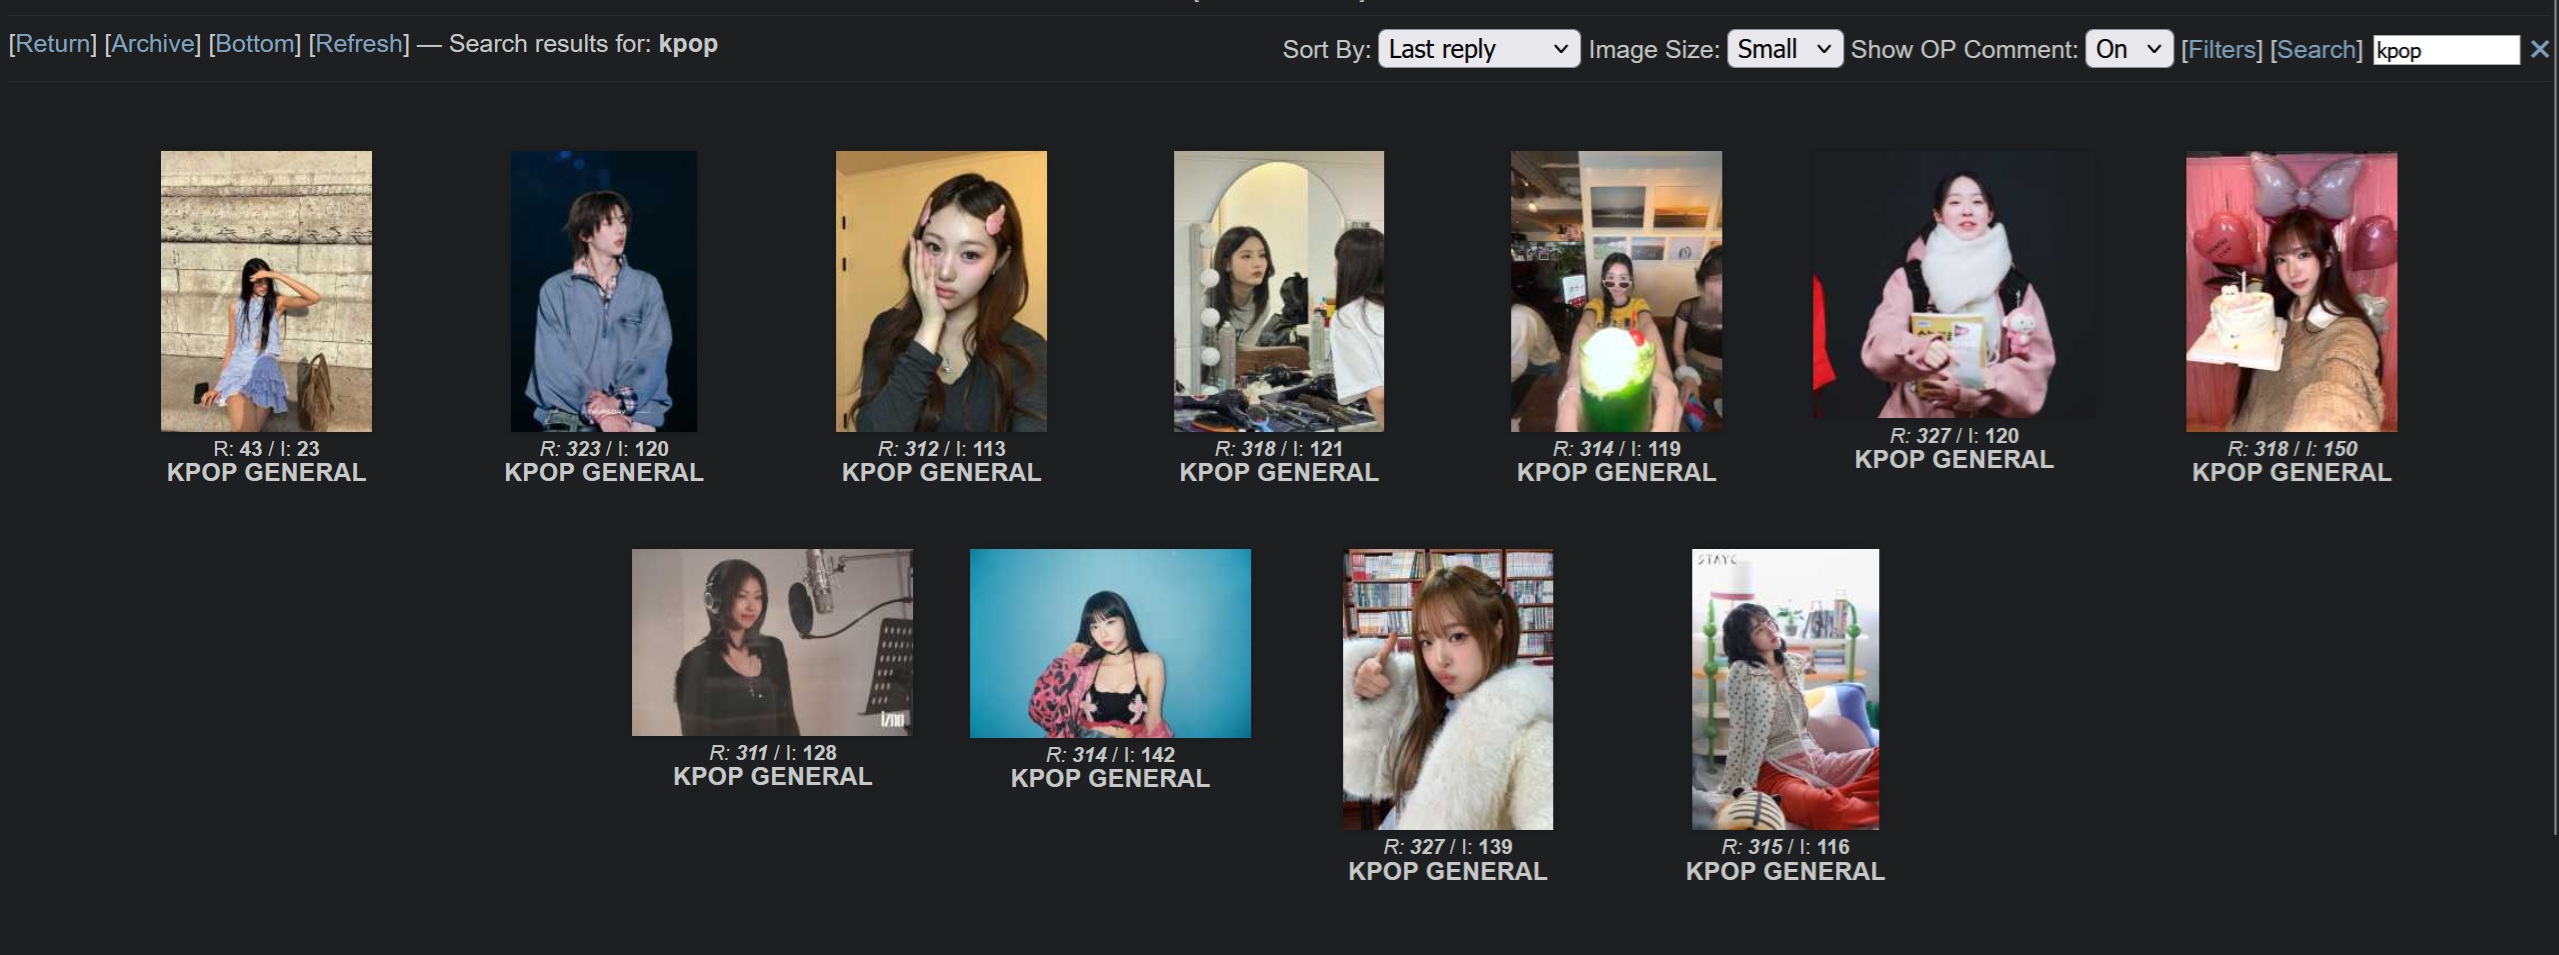
Task: Click the stats text R: 311 / I: 128
Action: (772, 753)
